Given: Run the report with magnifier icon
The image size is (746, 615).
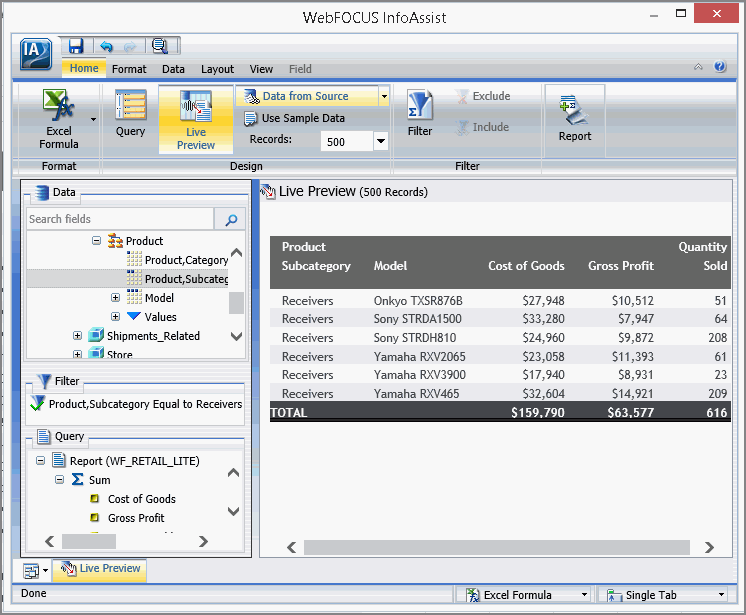Looking at the screenshot, I should click(159, 46).
